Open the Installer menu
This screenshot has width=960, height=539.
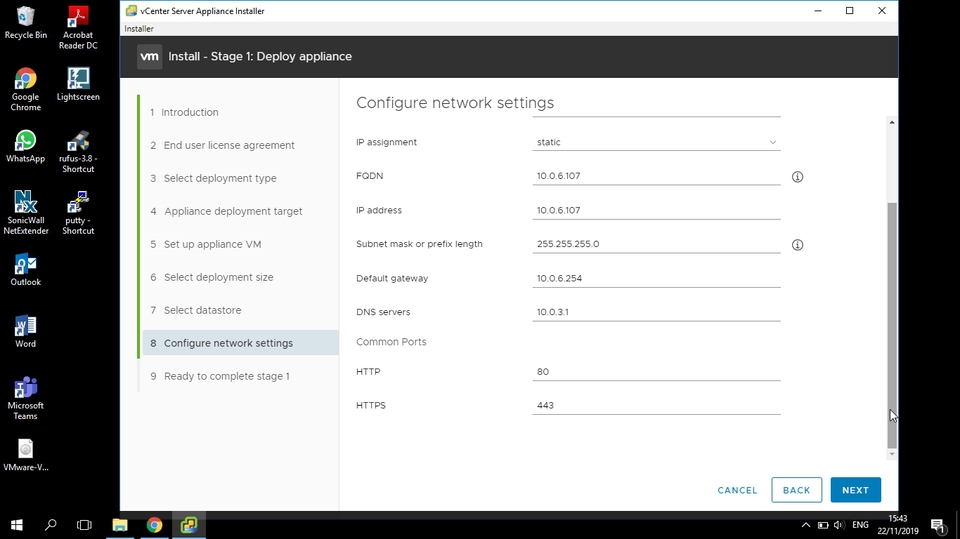[139, 29]
